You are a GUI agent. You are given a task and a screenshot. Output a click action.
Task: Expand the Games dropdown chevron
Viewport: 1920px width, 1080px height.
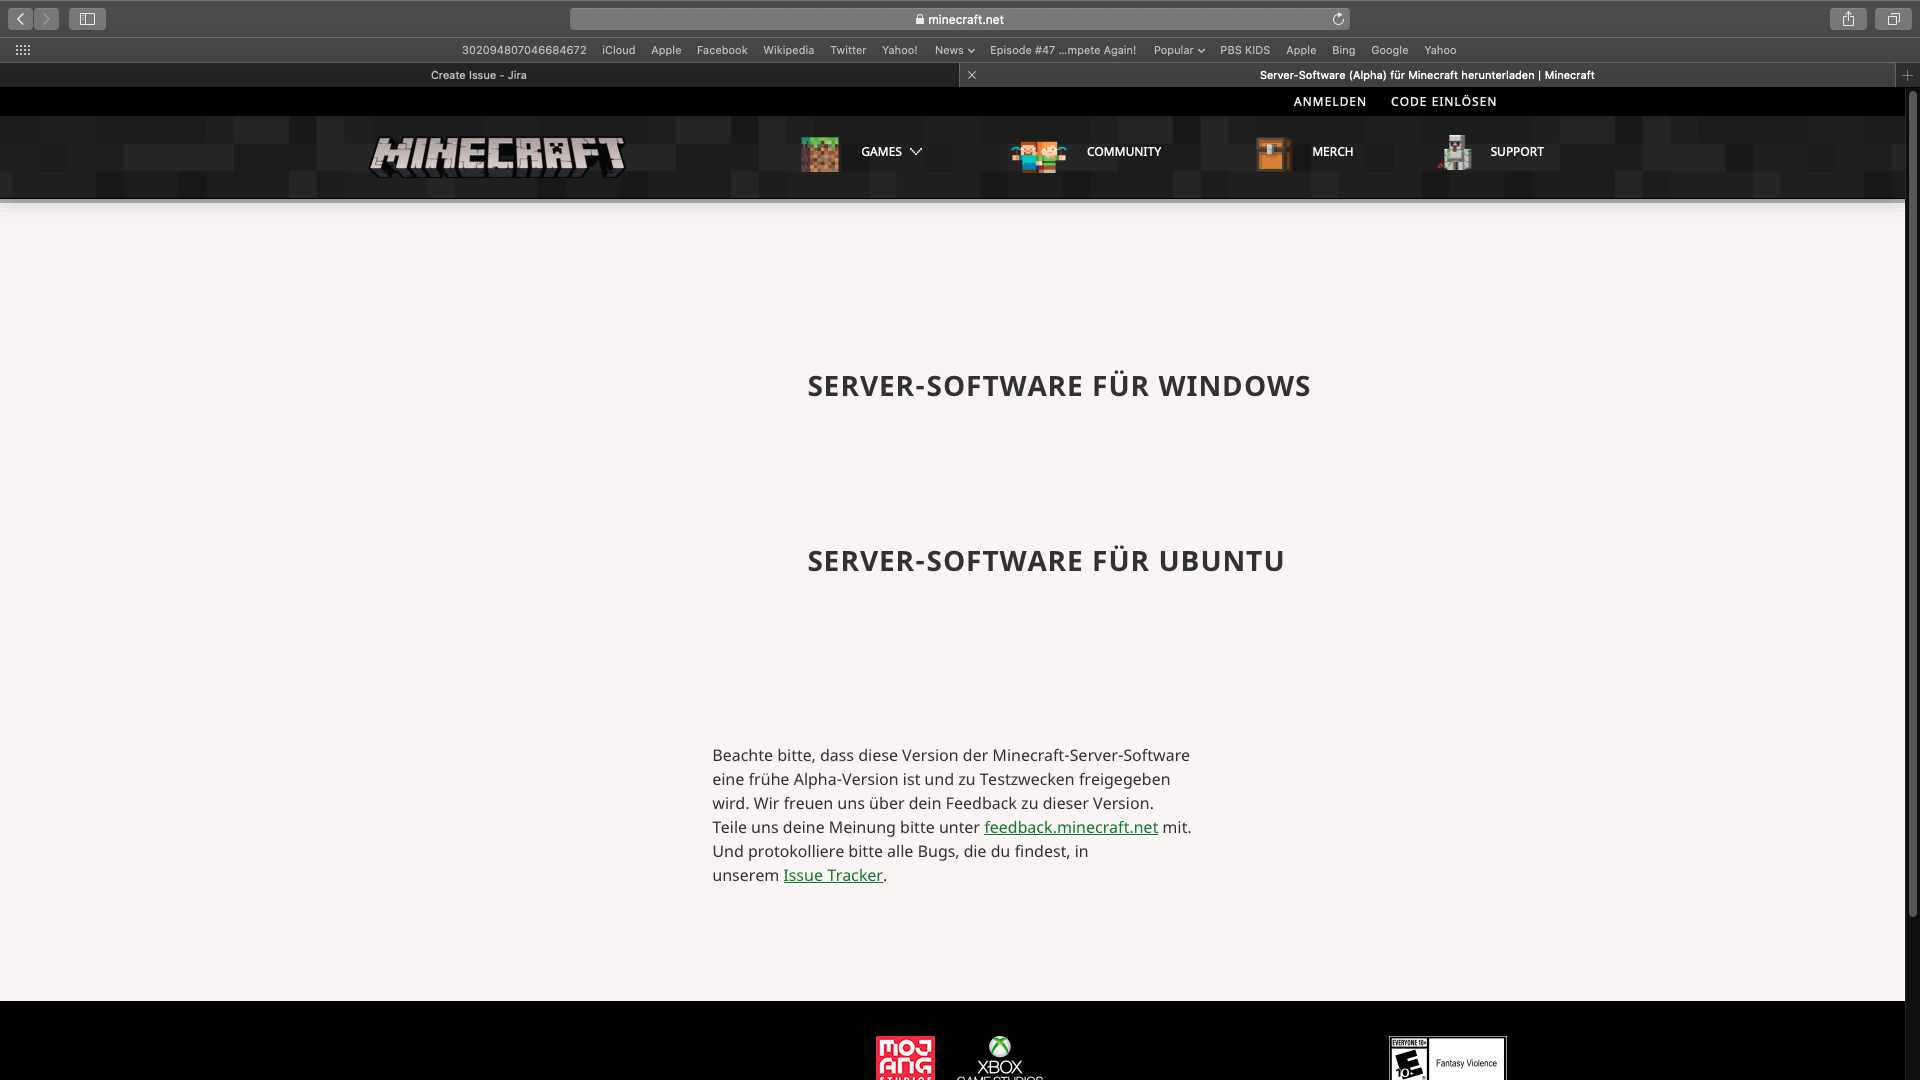point(916,152)
